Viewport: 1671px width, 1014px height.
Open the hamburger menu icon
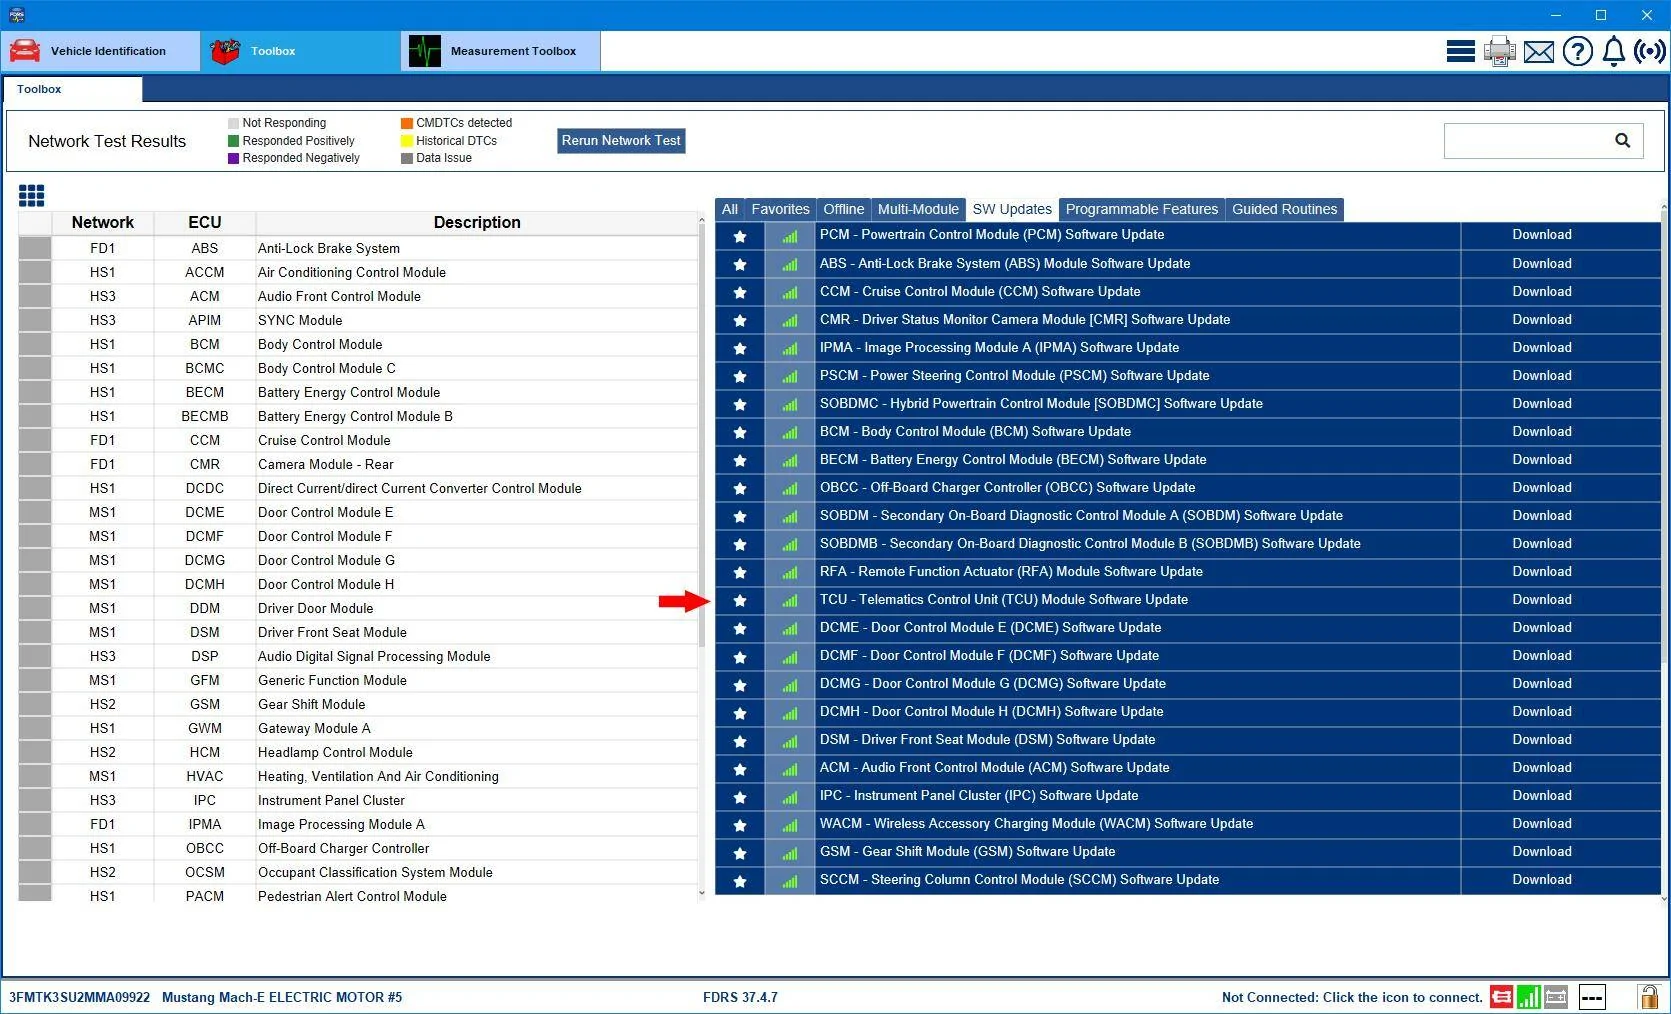(1460, 51)
